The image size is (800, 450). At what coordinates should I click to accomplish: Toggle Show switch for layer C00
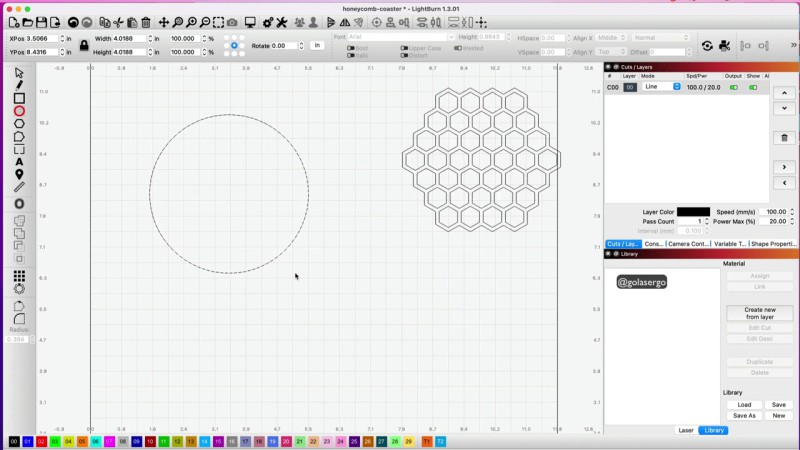point(753,87)
